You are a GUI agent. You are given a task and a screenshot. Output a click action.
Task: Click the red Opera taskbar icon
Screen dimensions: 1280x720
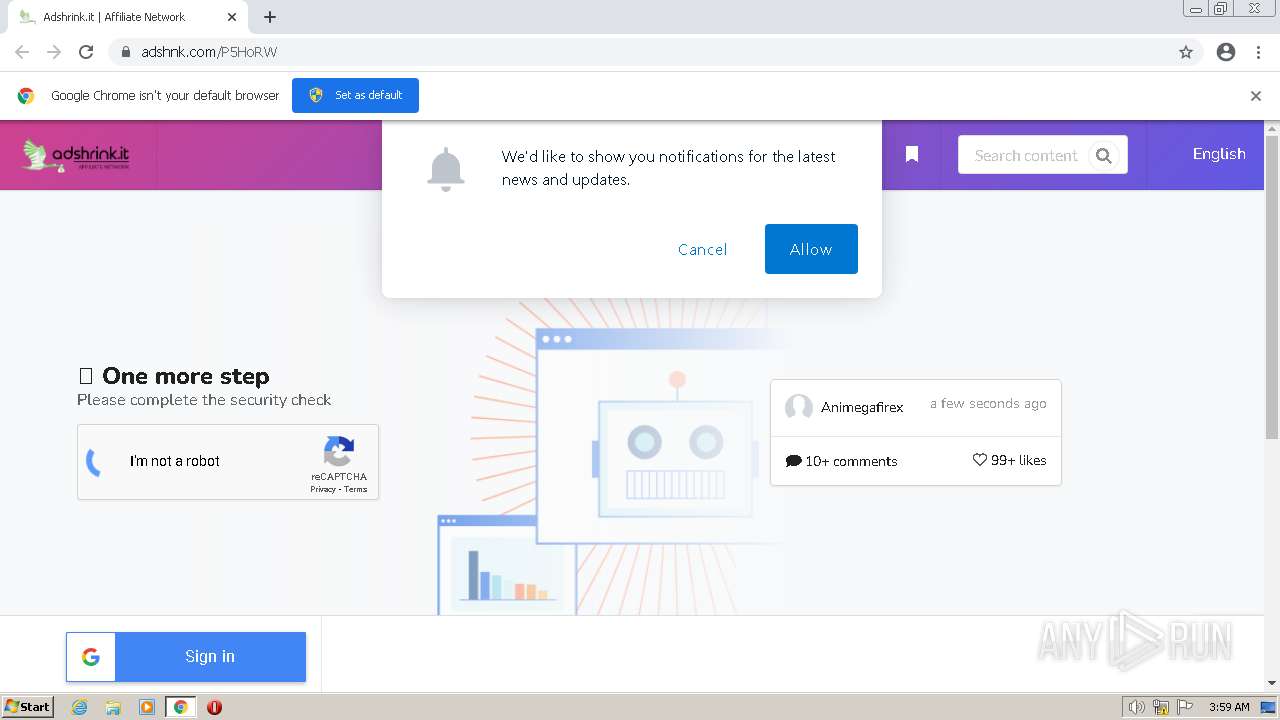coord(214,707)
